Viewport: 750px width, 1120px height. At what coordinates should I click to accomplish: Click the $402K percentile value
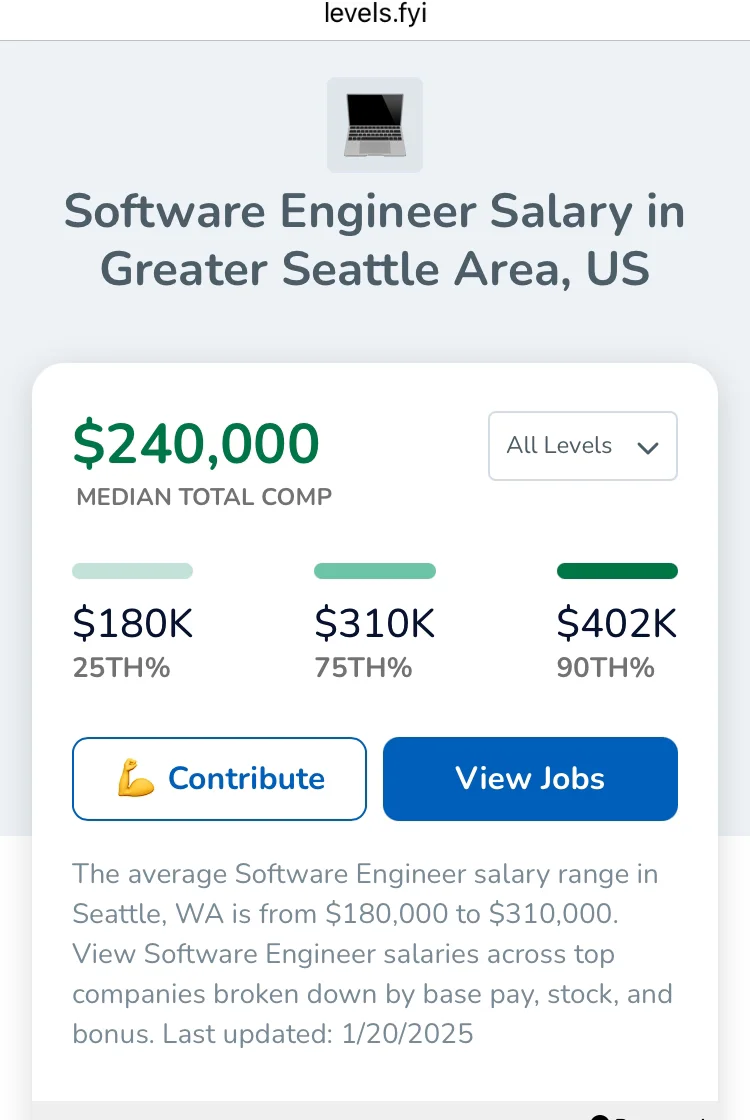click(617, 623)
